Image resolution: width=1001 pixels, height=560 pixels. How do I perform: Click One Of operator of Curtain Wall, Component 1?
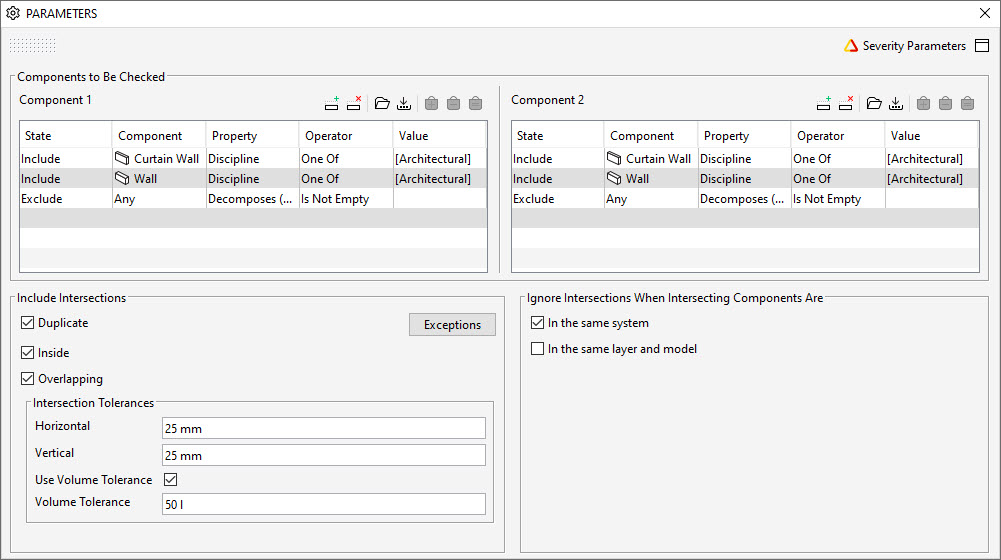click(346, 158)
